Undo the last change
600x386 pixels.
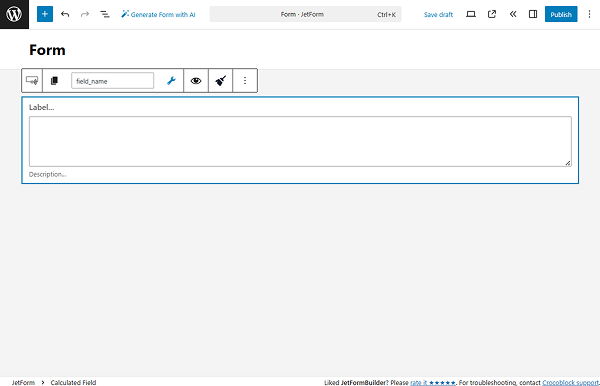click(65, 14)
